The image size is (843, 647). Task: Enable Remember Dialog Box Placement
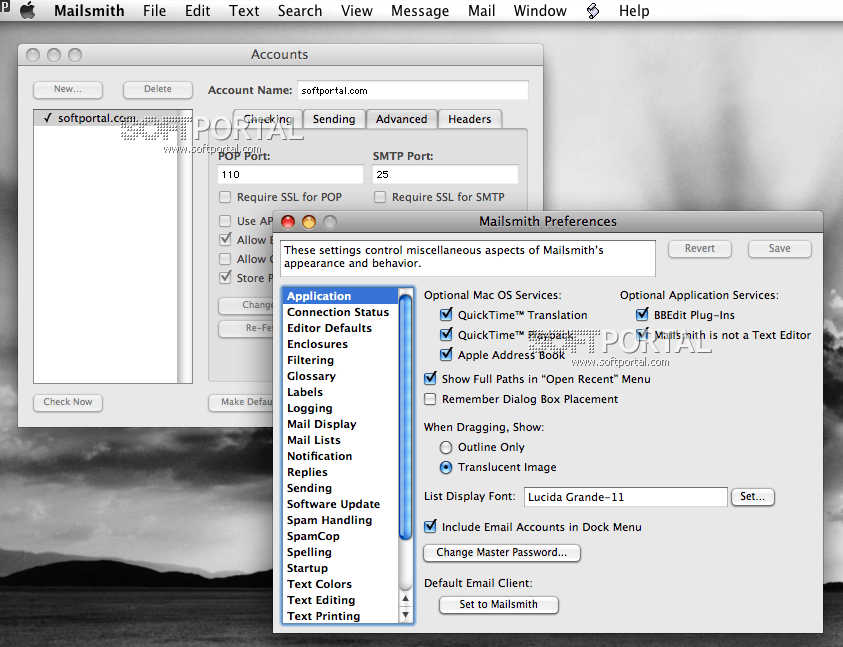coord(430,399)
